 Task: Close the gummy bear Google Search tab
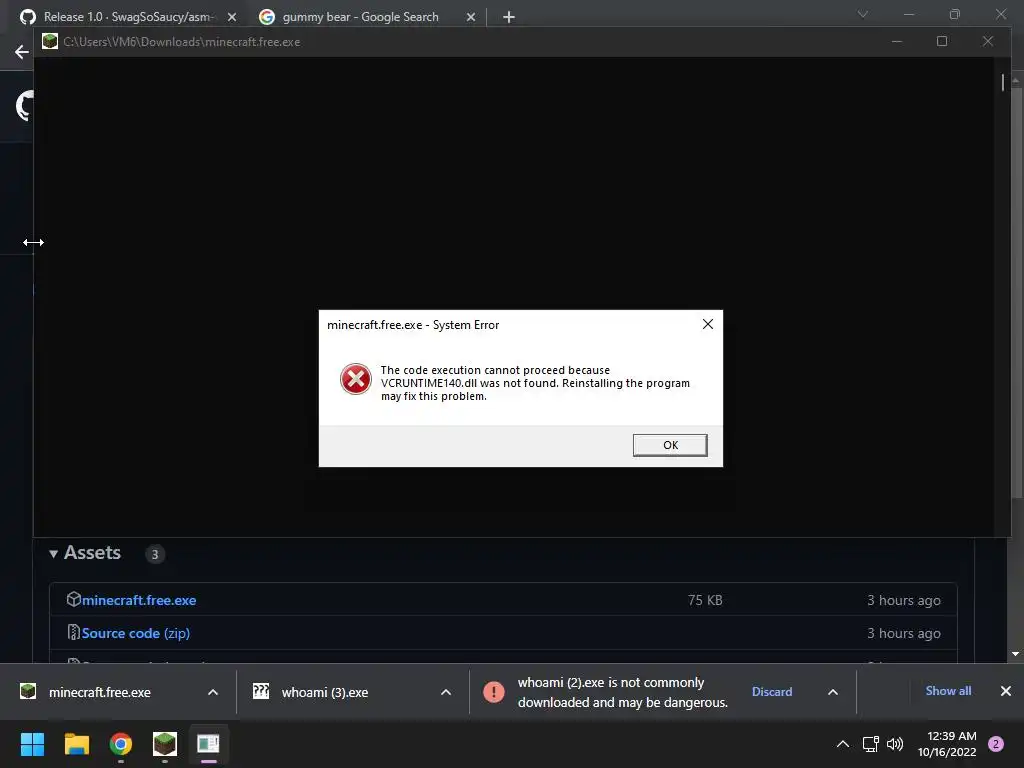[x=471, y=17]
